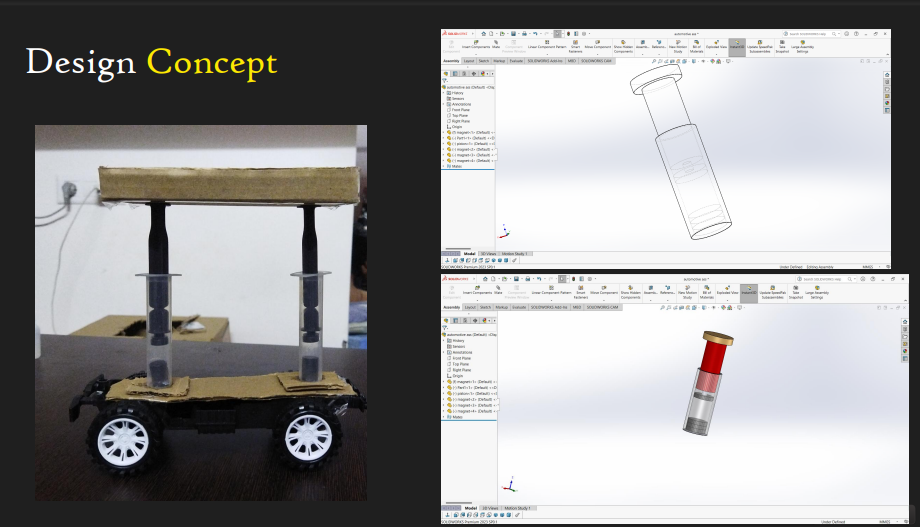Image resolution: width=920 pixels, height=527 pixels.
Task: Toggle Instant3D in the wireframe-model window
Action: point(737,47)
